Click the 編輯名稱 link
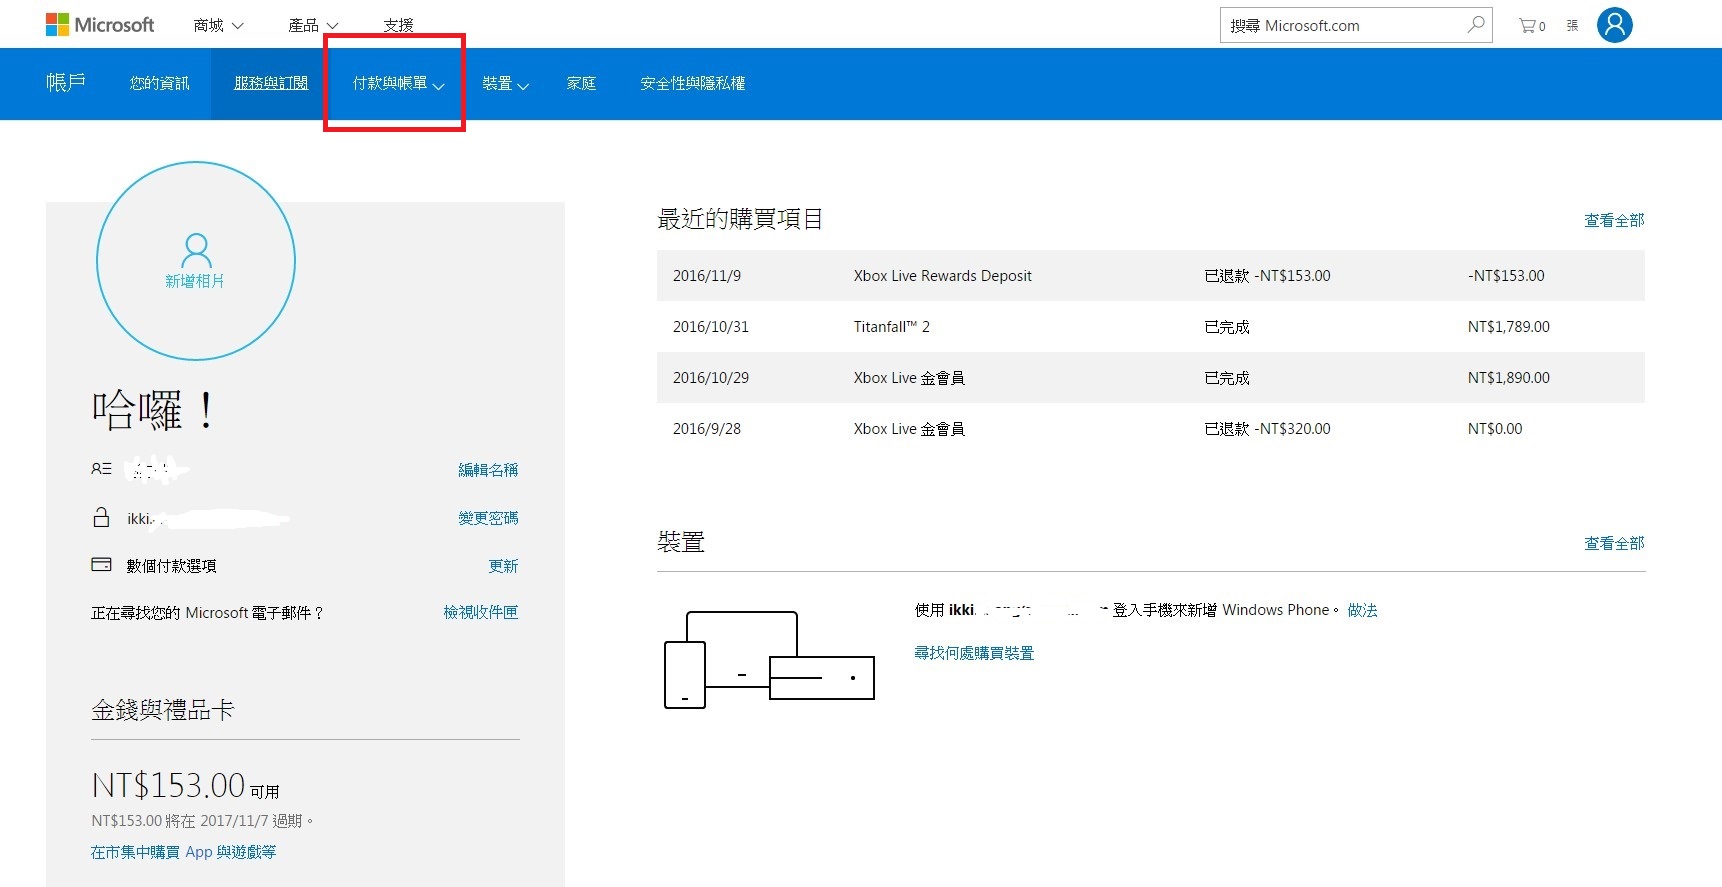 pos(488,470)
